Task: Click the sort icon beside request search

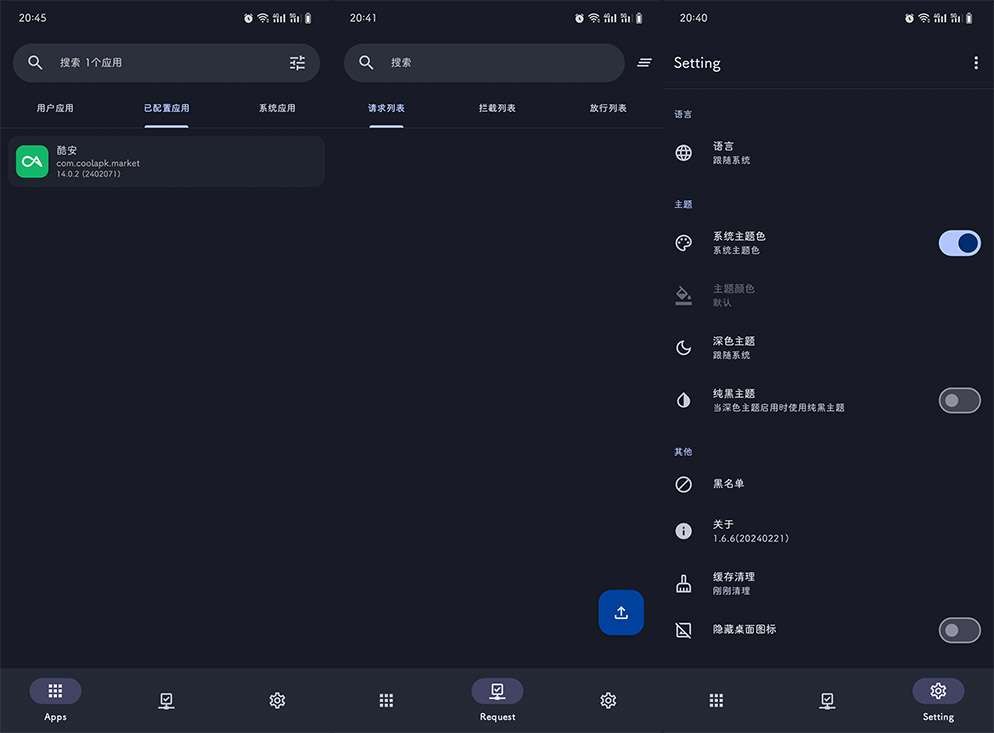Action: pos(645,63)
